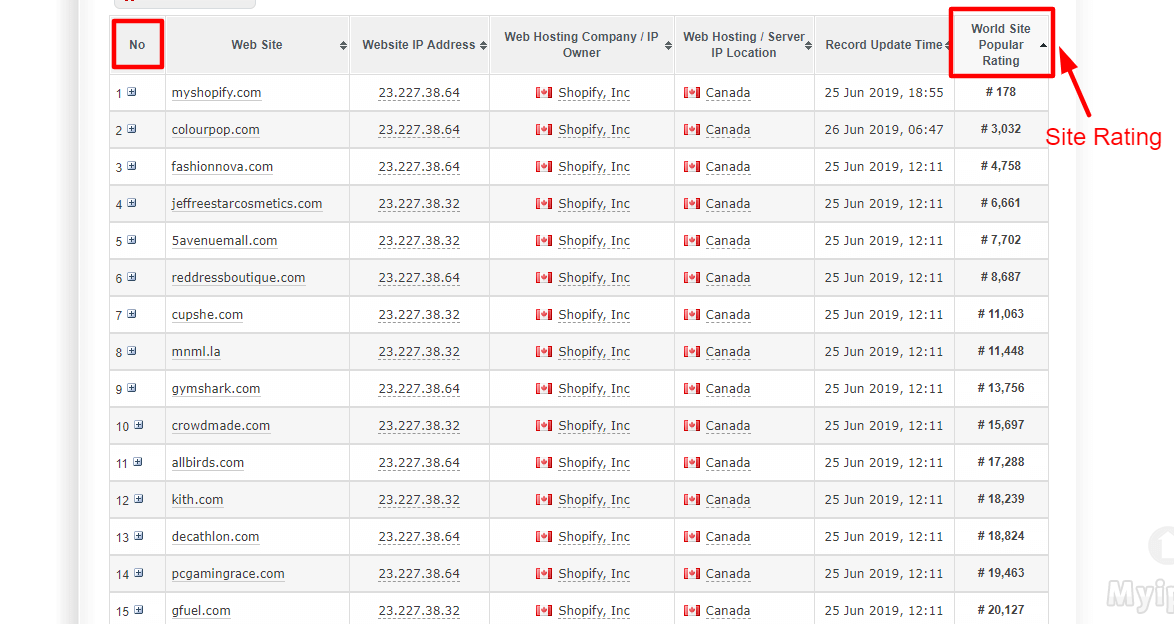This screenshot has width=1174, height=624.
Task: Click IP 23.227.38.64 in gymshark.com row
Action: click(419, 389)
